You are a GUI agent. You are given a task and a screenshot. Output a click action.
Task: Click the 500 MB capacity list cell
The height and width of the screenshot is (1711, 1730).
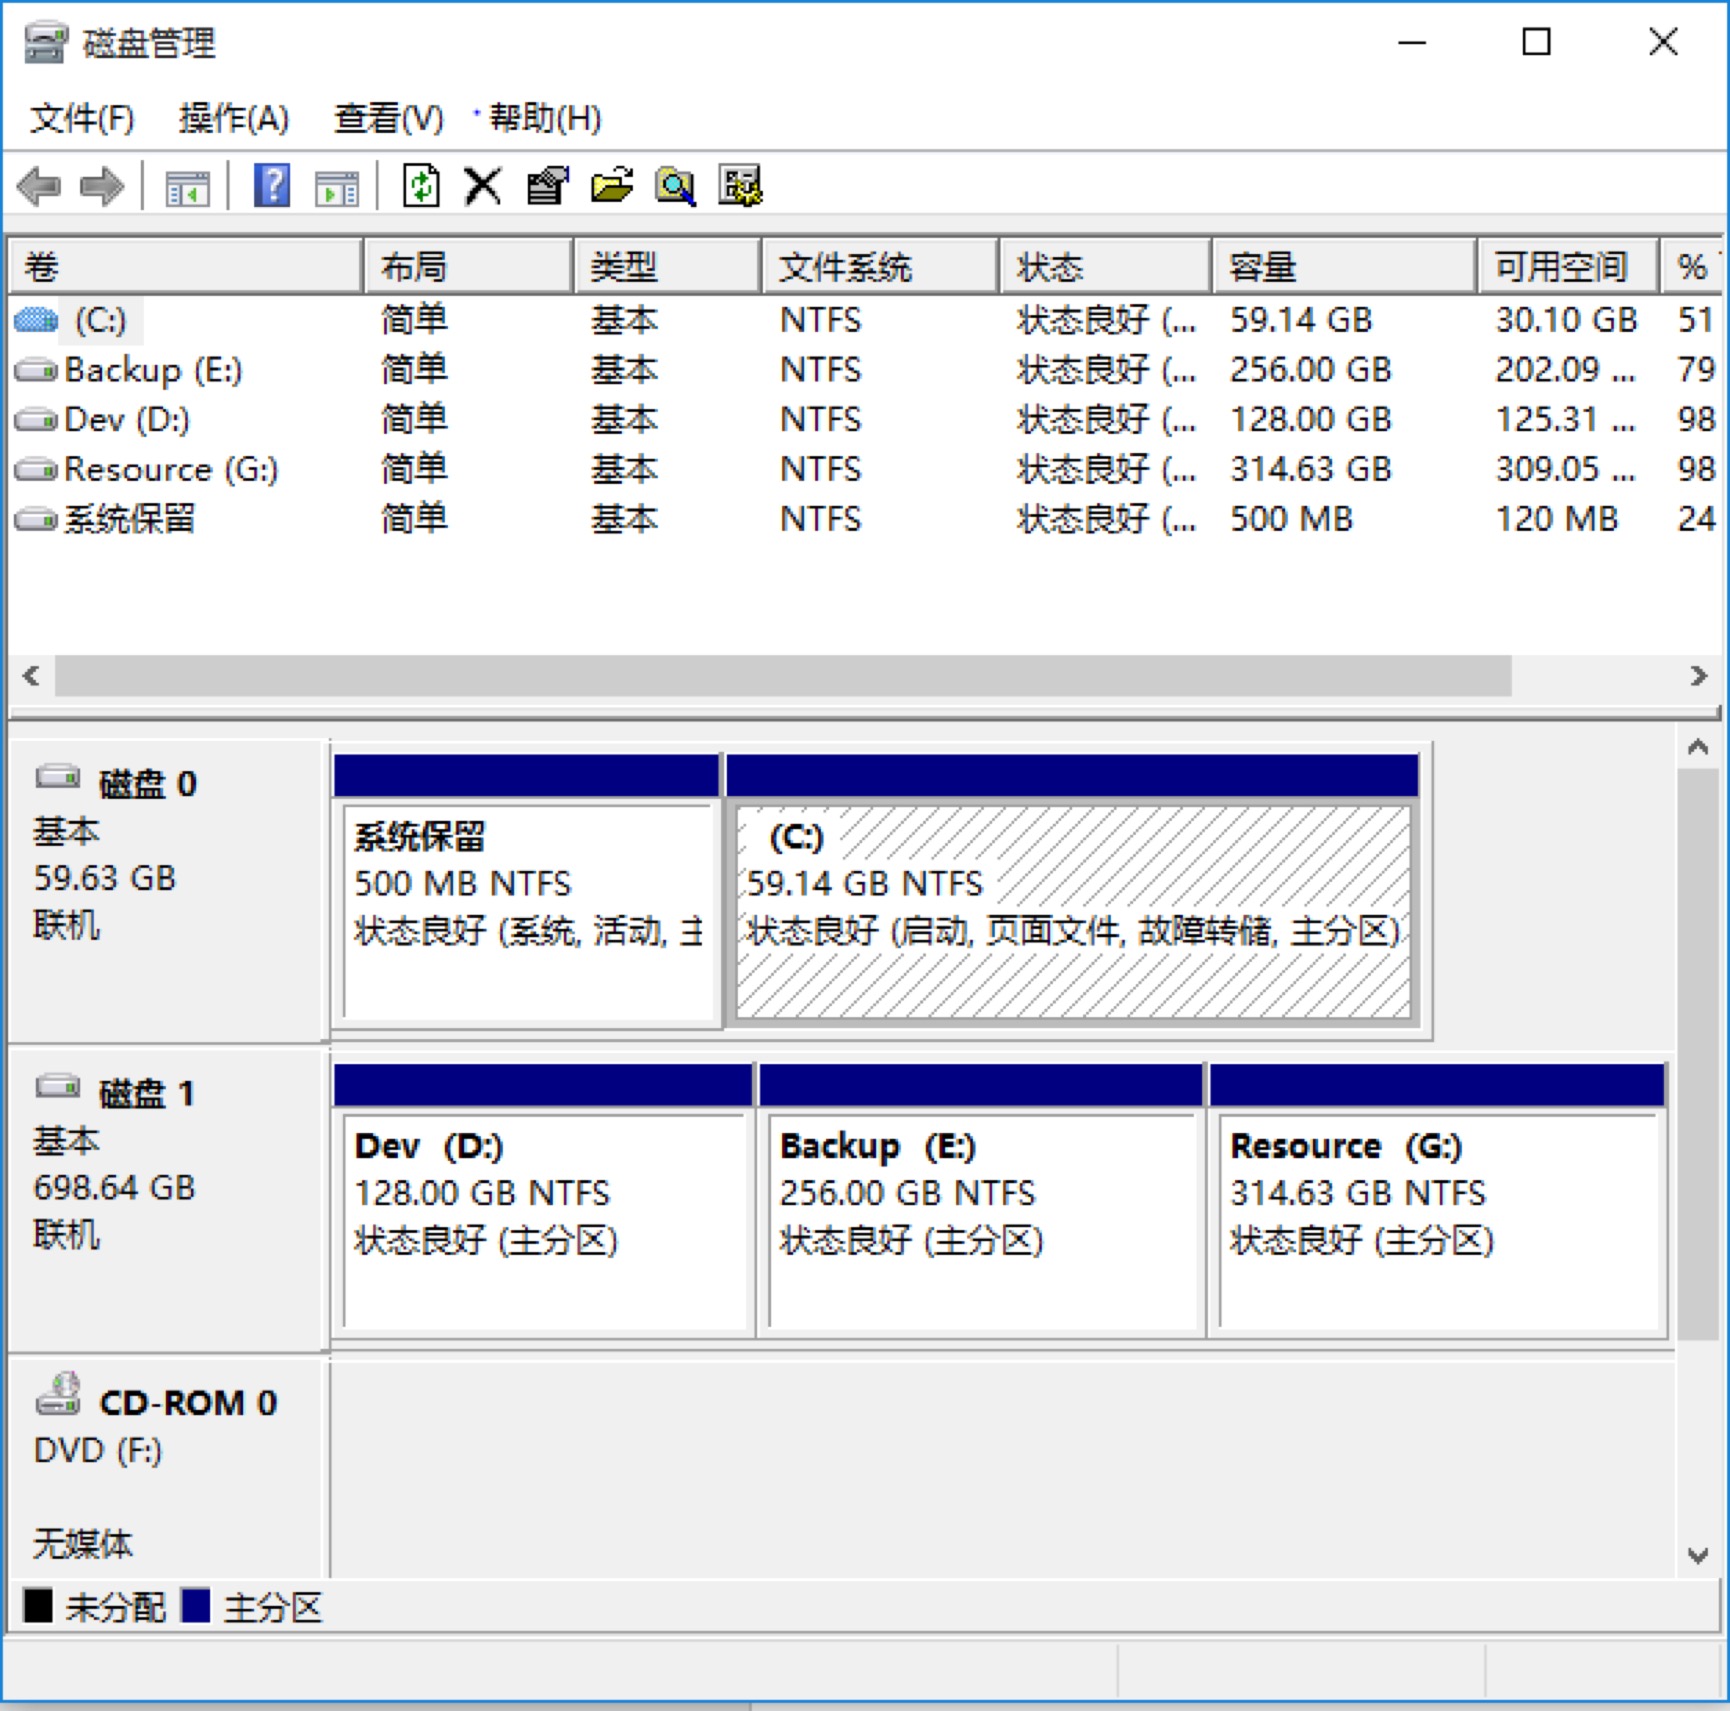[1291, 519]
